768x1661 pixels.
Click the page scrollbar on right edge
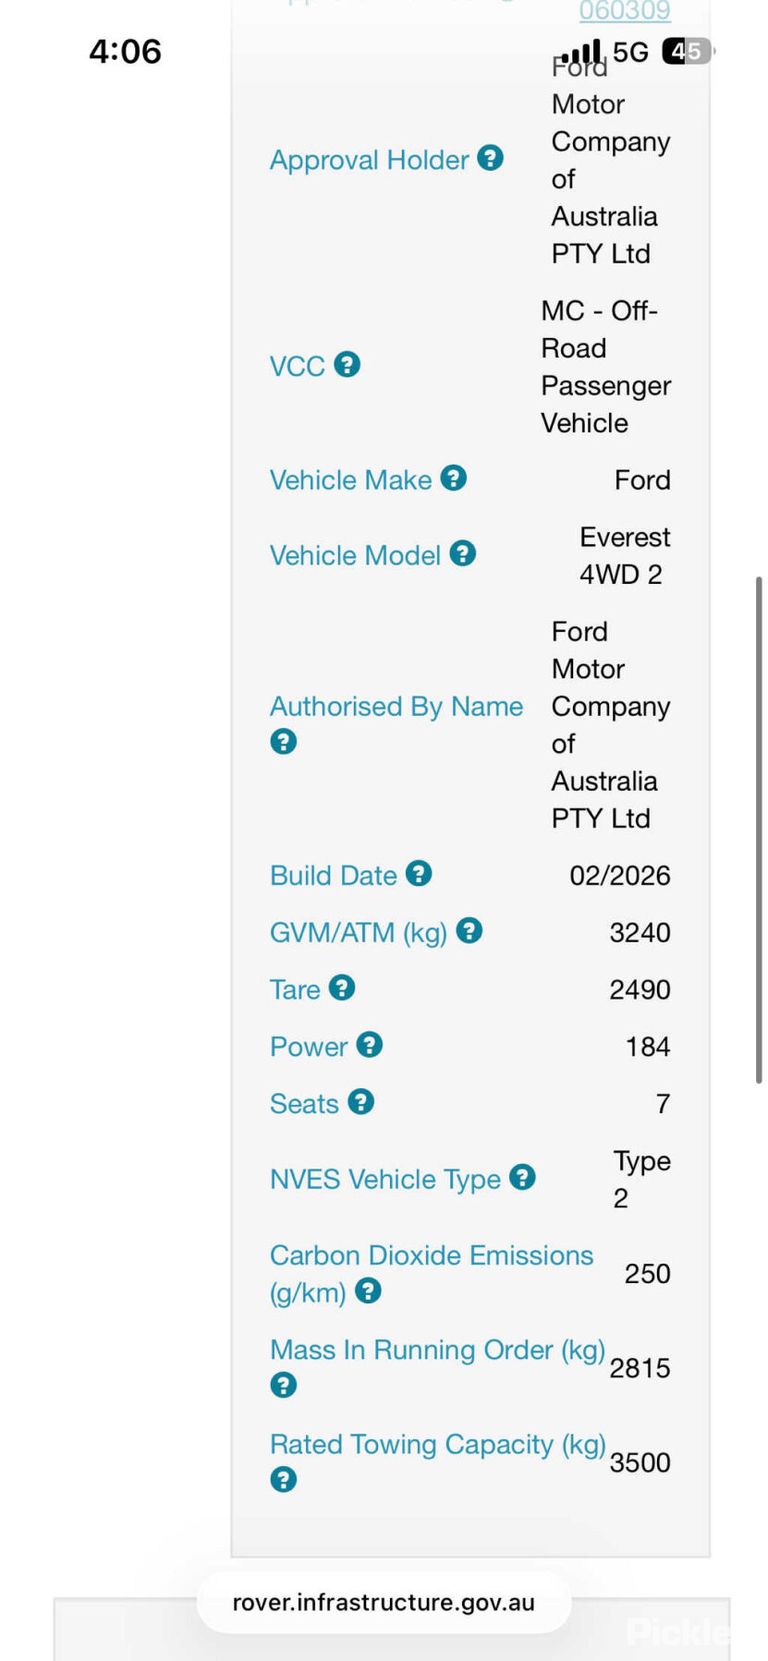(x=759, y=830)
